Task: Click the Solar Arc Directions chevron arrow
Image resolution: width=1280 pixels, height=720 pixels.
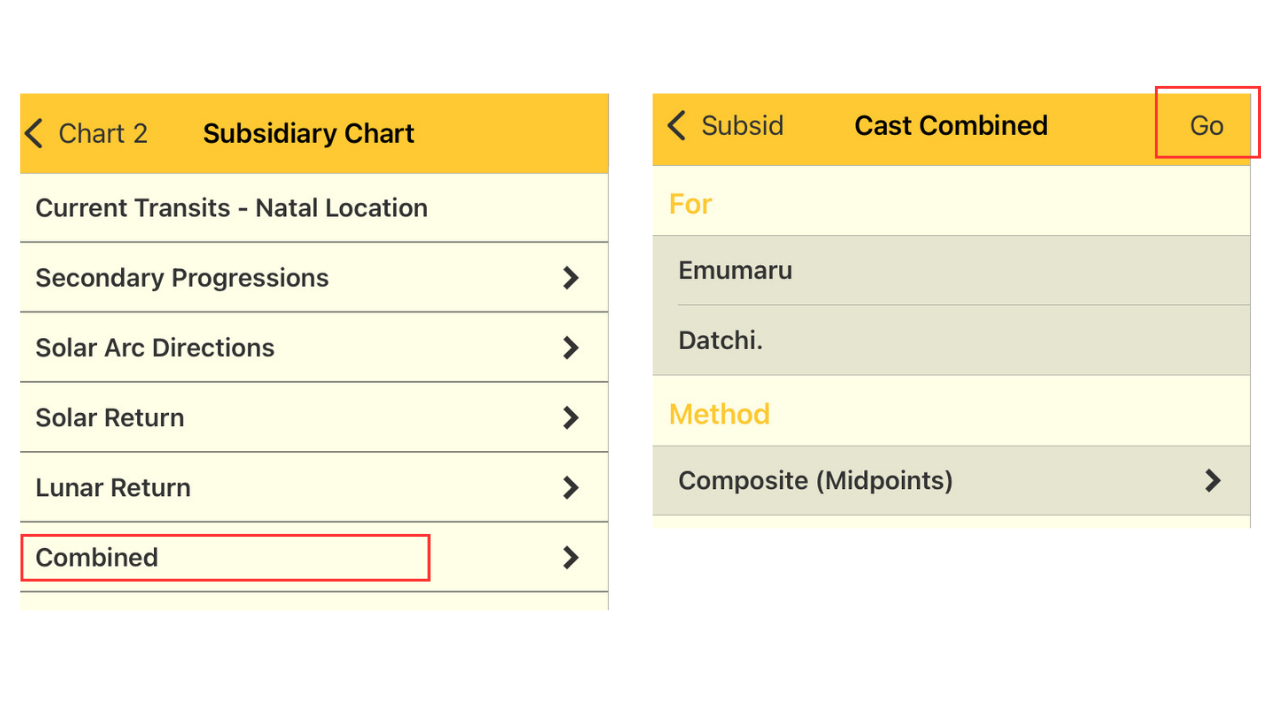Action: click(571, 348)
